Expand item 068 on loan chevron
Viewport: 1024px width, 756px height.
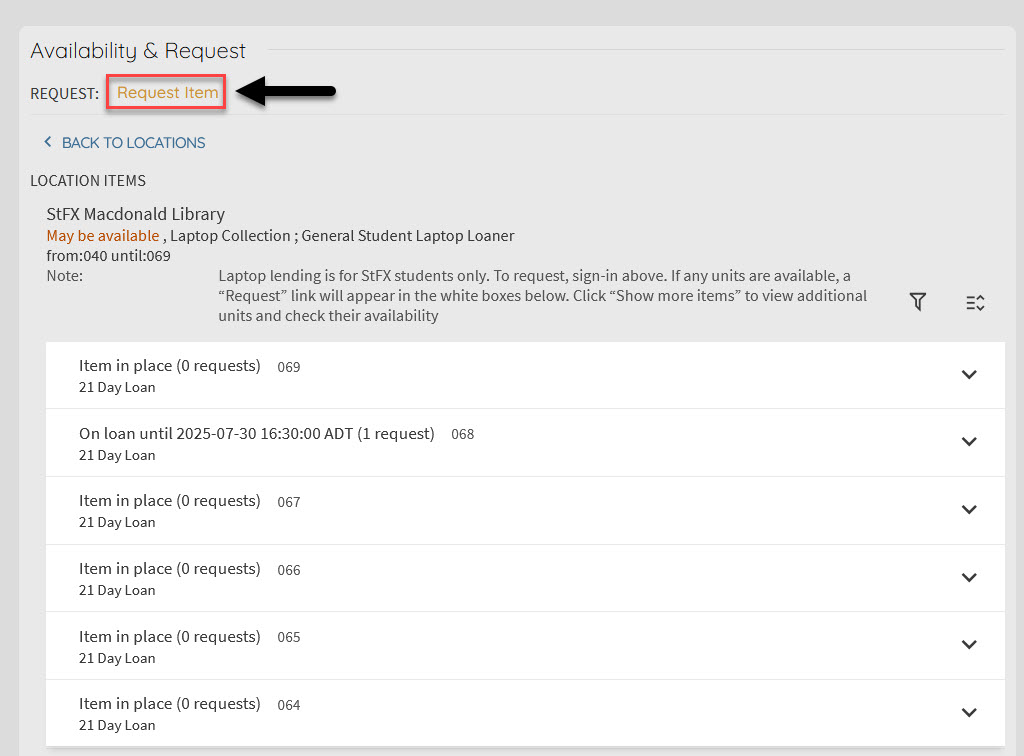pyautogui.click(x=968, y=442)
